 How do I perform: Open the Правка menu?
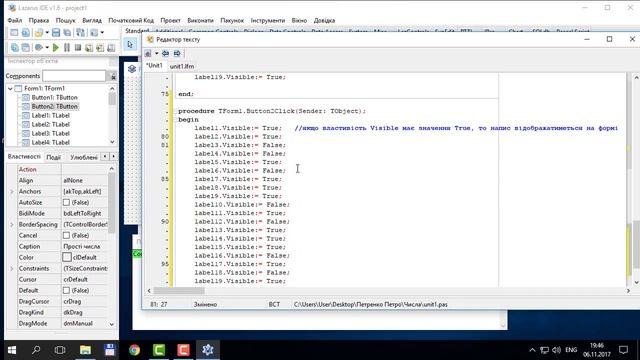(39, 20)
